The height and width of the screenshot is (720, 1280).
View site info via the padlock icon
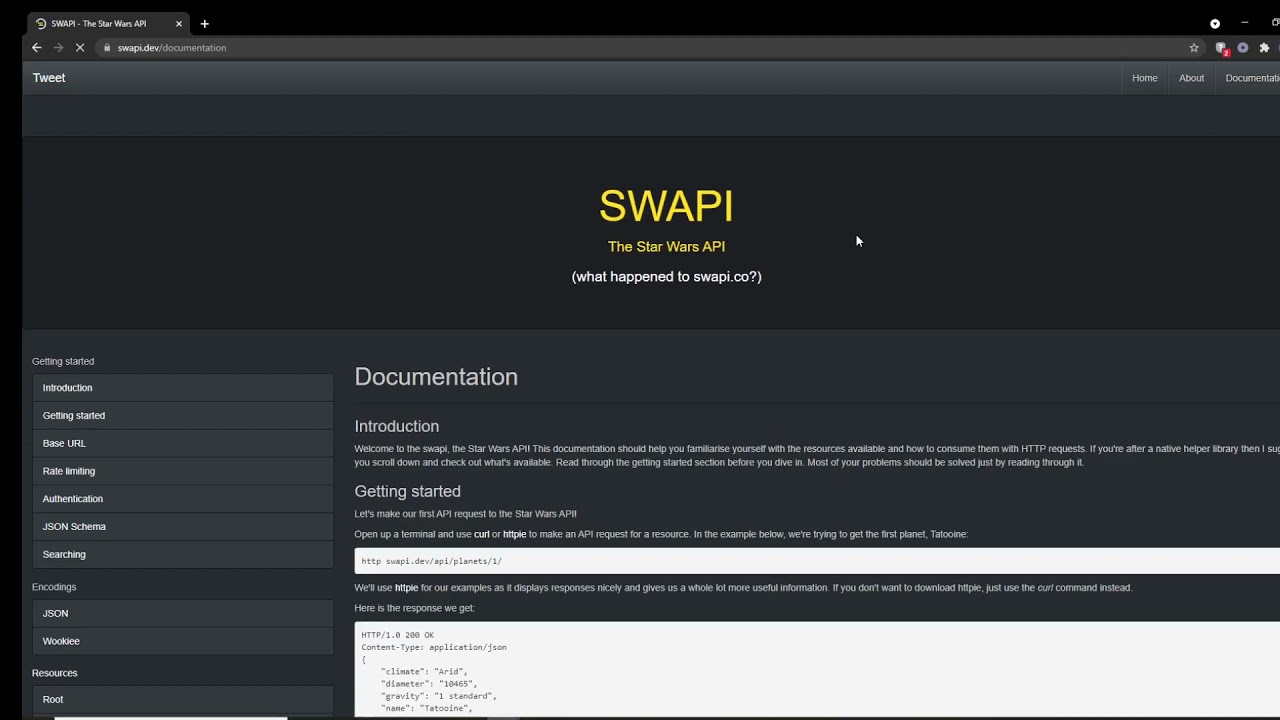coord(107,48)
